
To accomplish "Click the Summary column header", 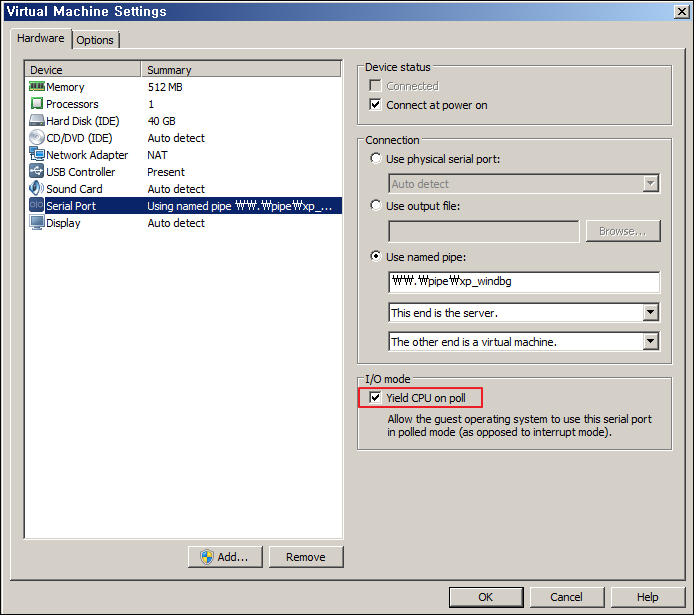I will pyautogui.click(x=241, y=69).
